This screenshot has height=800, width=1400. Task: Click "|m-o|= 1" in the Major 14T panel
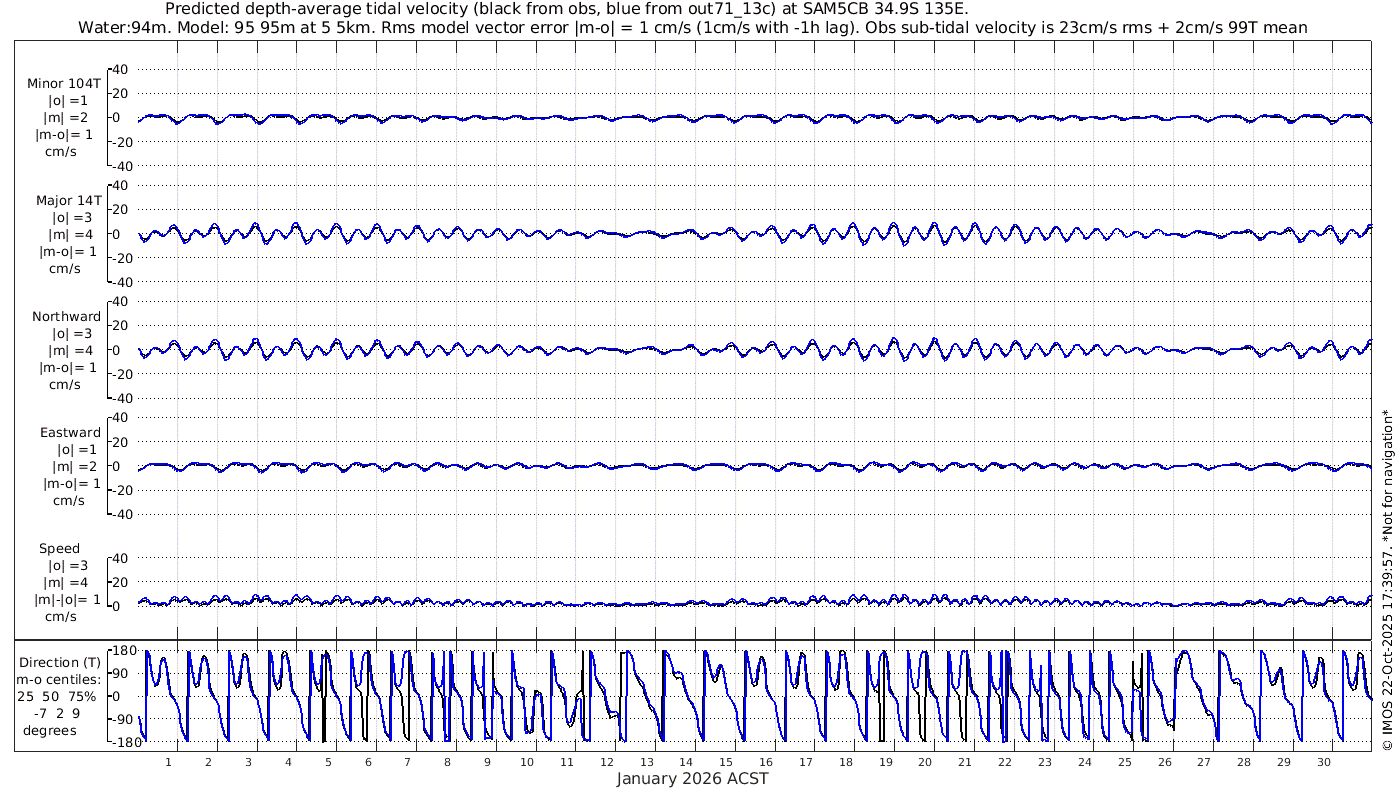coord(66,251)
